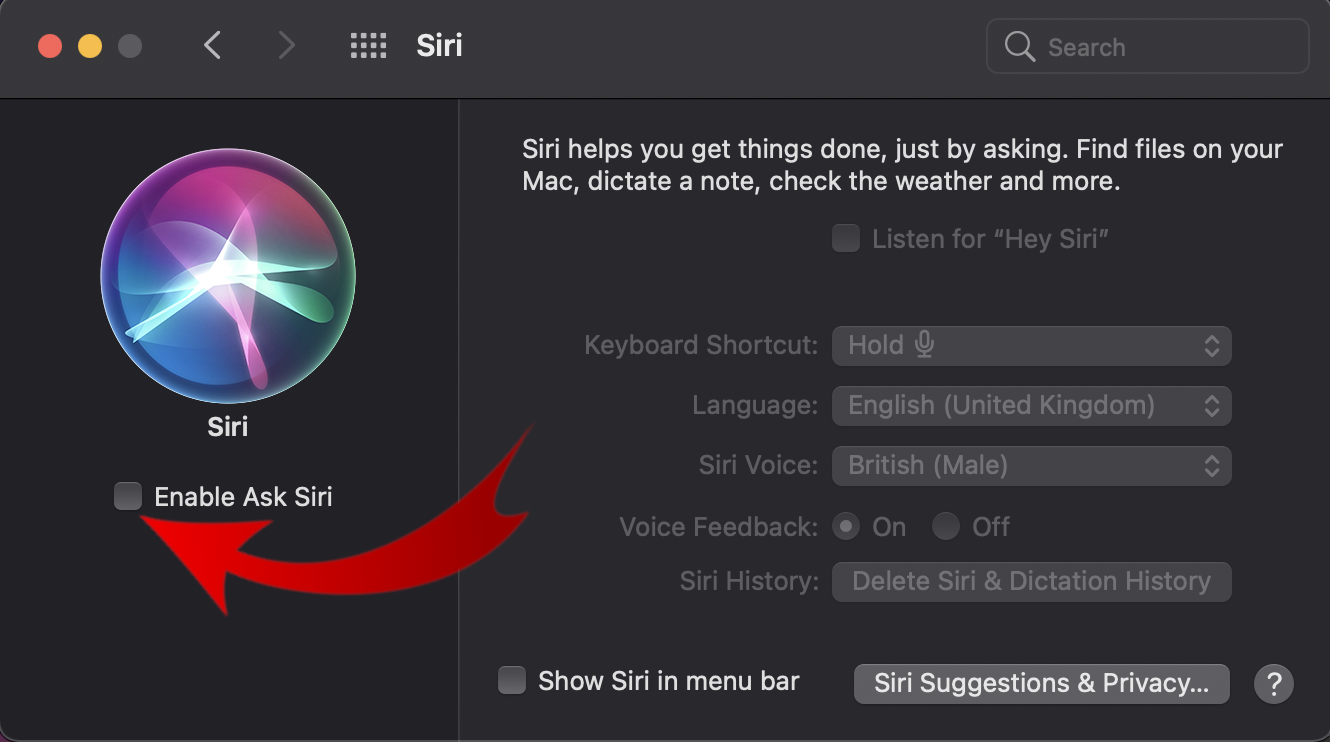The height and width of the screenshot is (742, 1330).
Task: Open help with the question mark button
Action: pyautogui.click(x=1274, y=684)
